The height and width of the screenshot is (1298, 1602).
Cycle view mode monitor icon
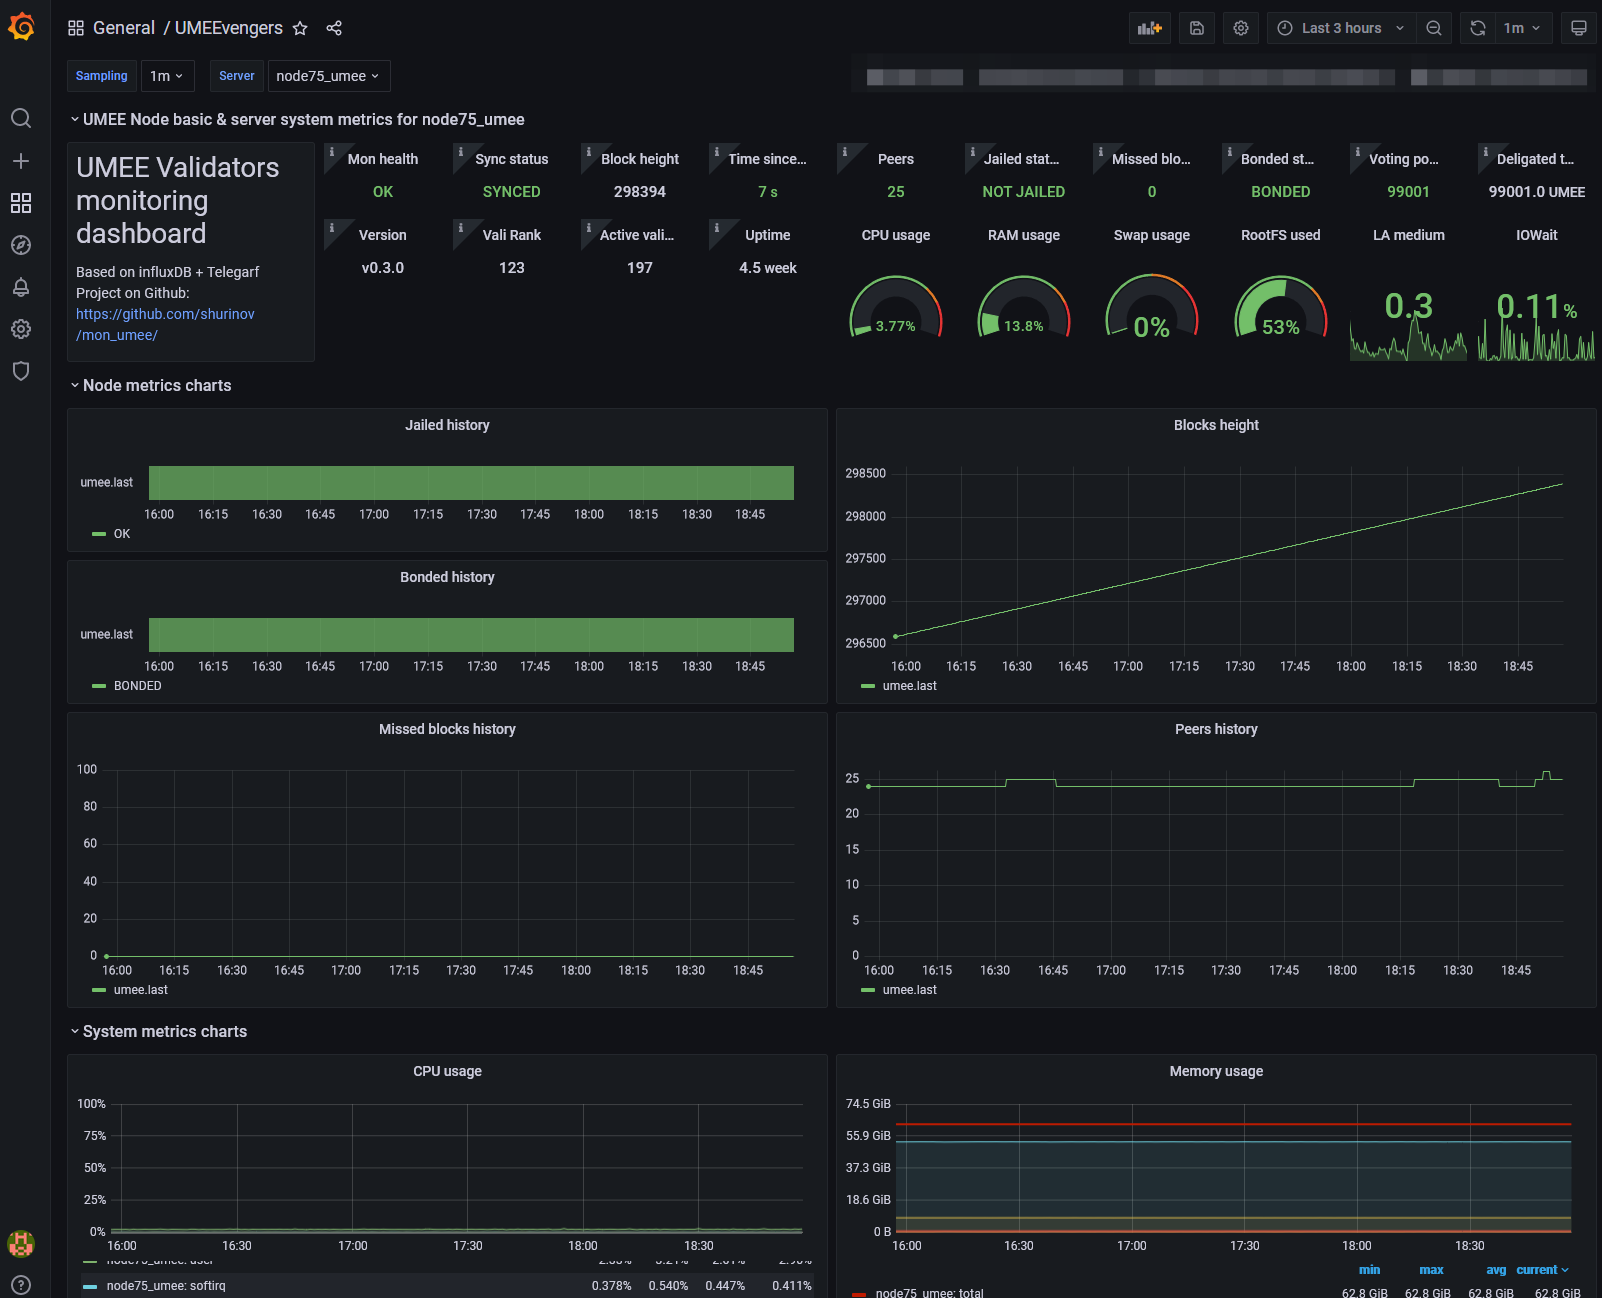click(x=1579, y=28)
